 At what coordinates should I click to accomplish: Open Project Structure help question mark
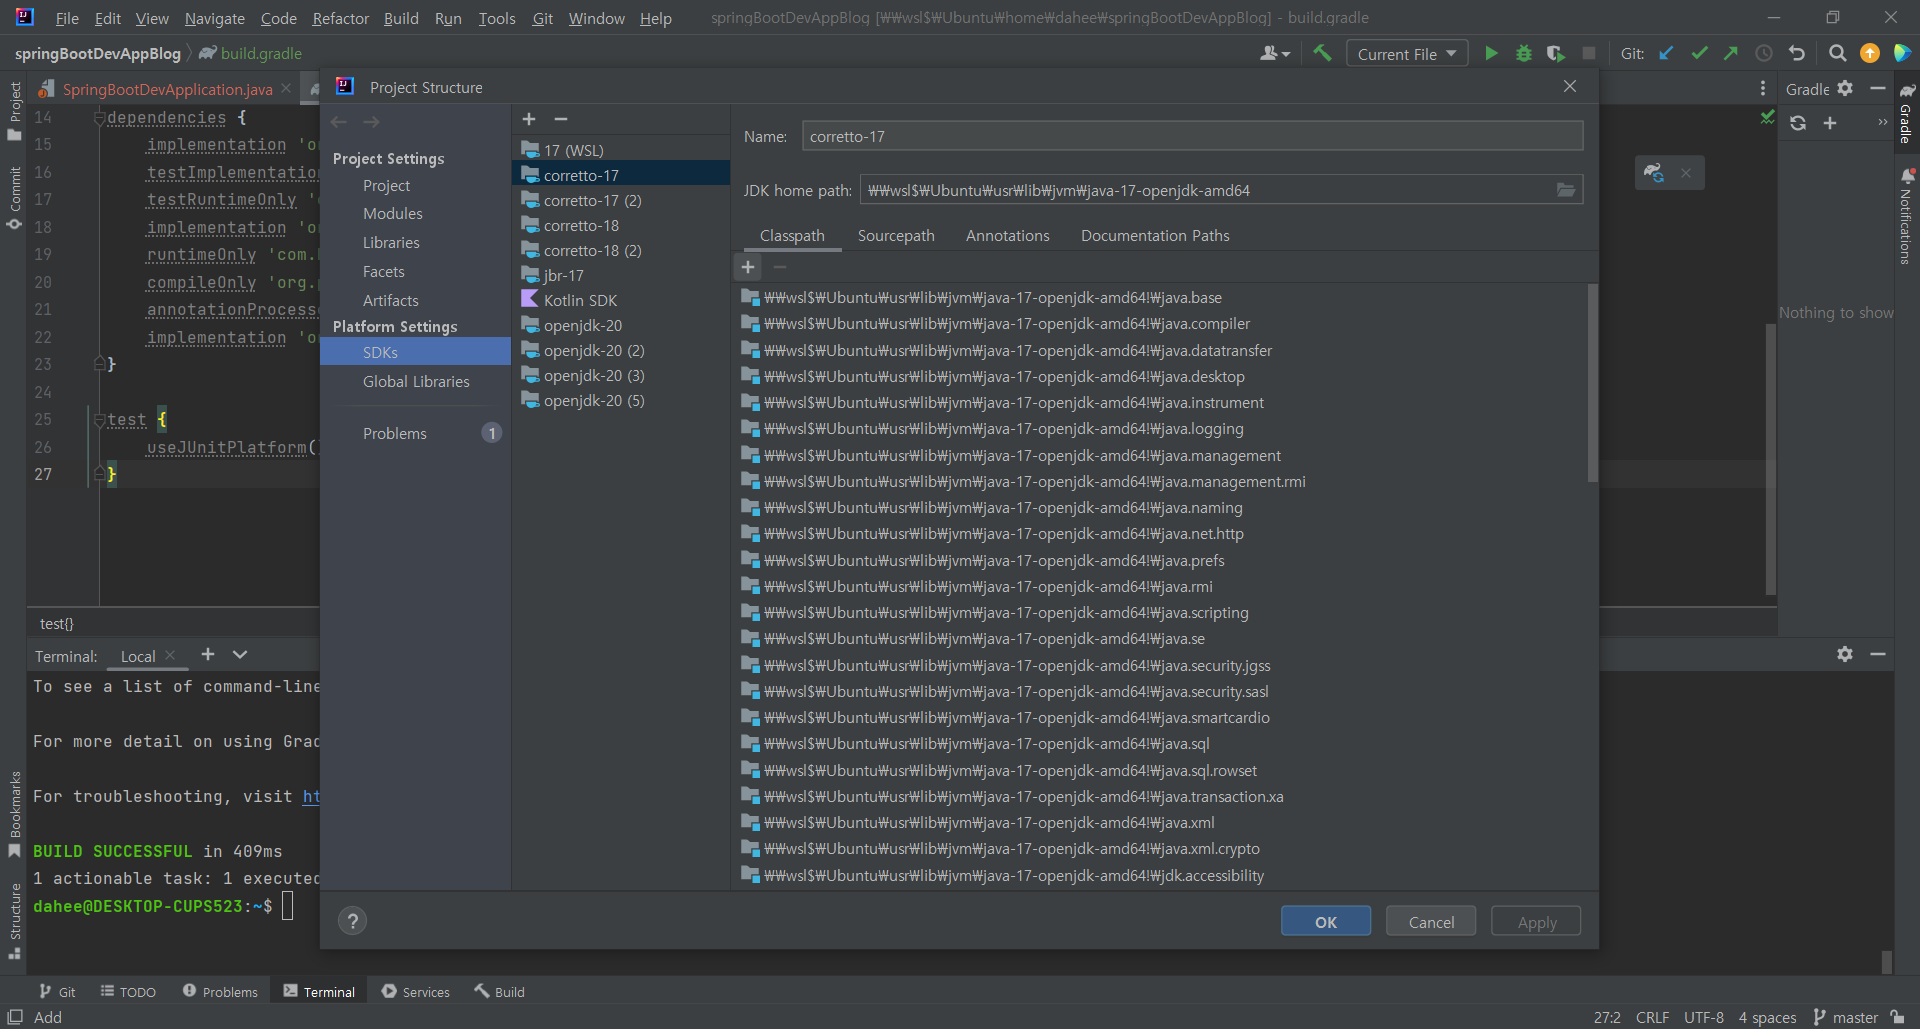352,921
